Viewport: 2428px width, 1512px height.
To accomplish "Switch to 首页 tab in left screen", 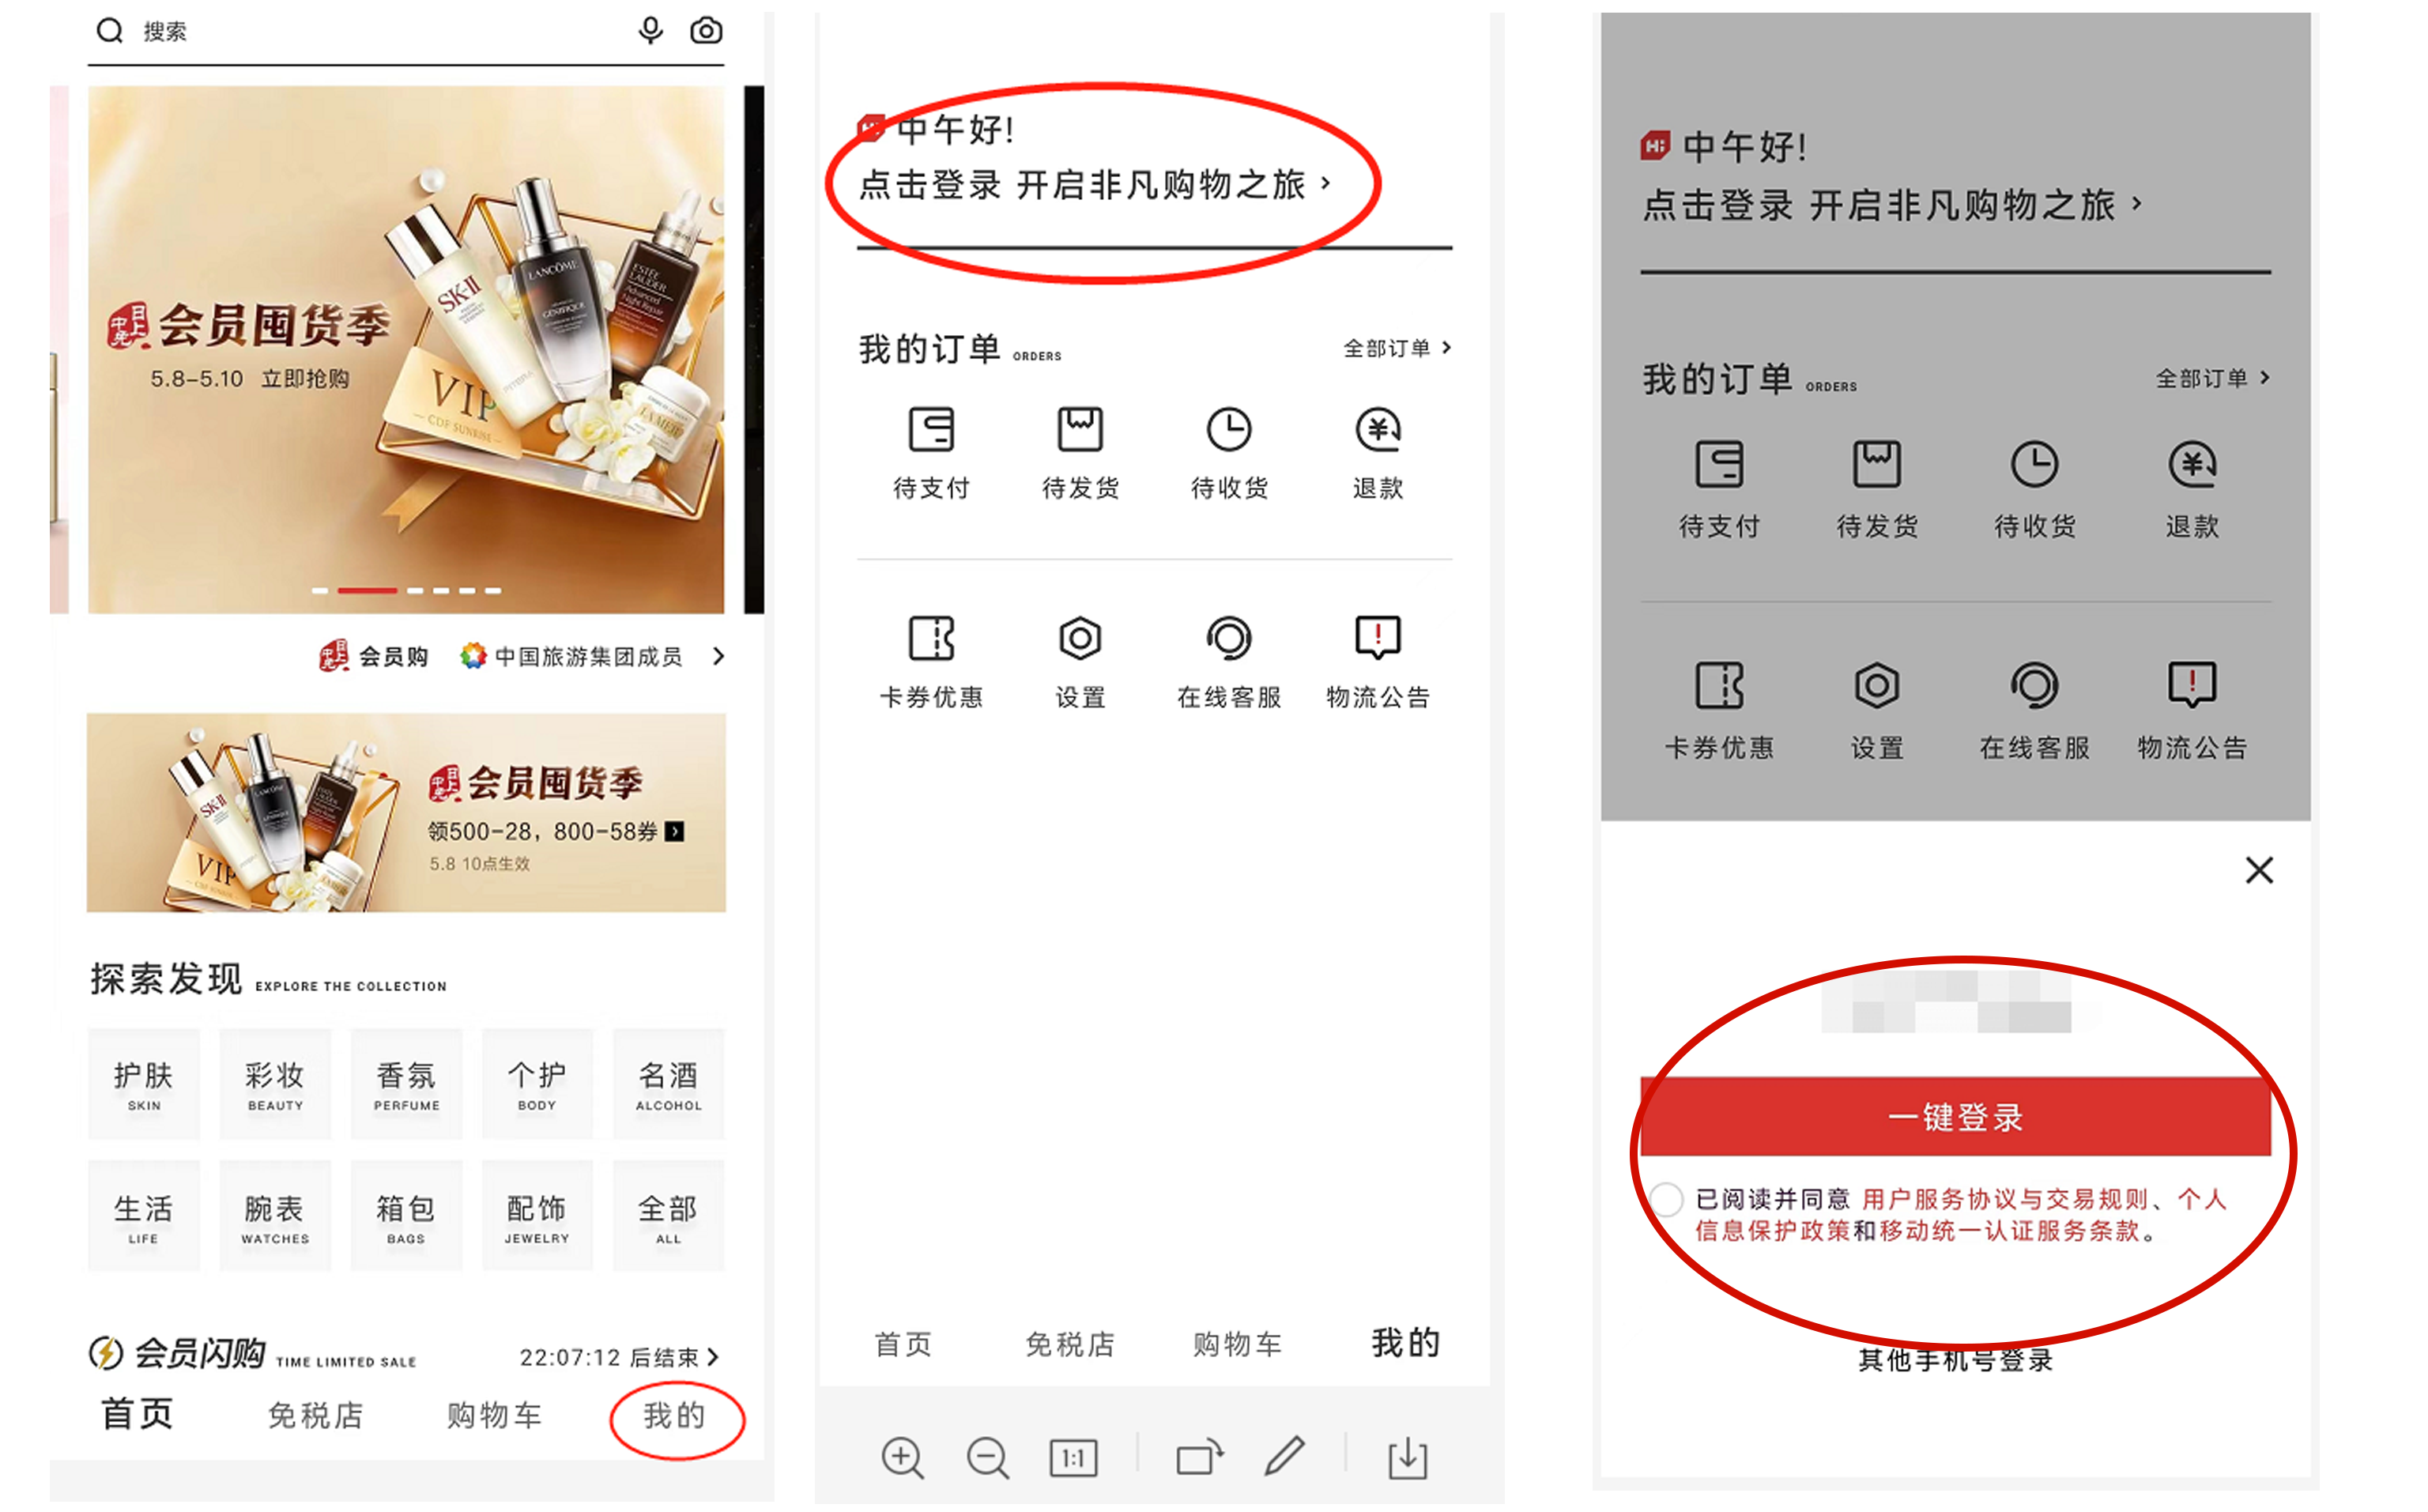I will (137, 1414).
